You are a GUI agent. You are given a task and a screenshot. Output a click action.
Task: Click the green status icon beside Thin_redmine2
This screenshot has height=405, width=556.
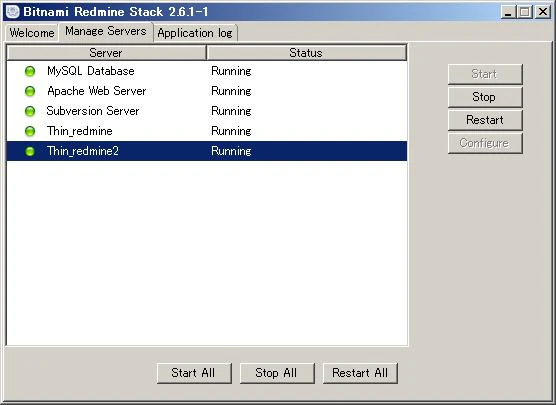[x=30, y=151]
